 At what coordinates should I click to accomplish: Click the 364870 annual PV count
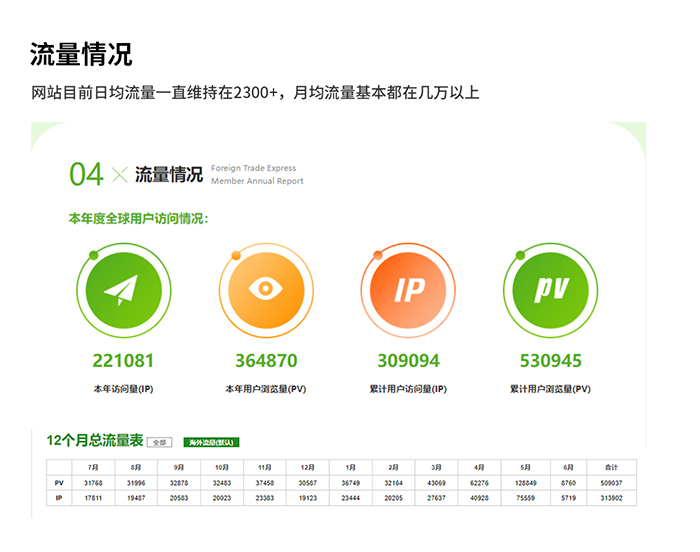[266, 361]
